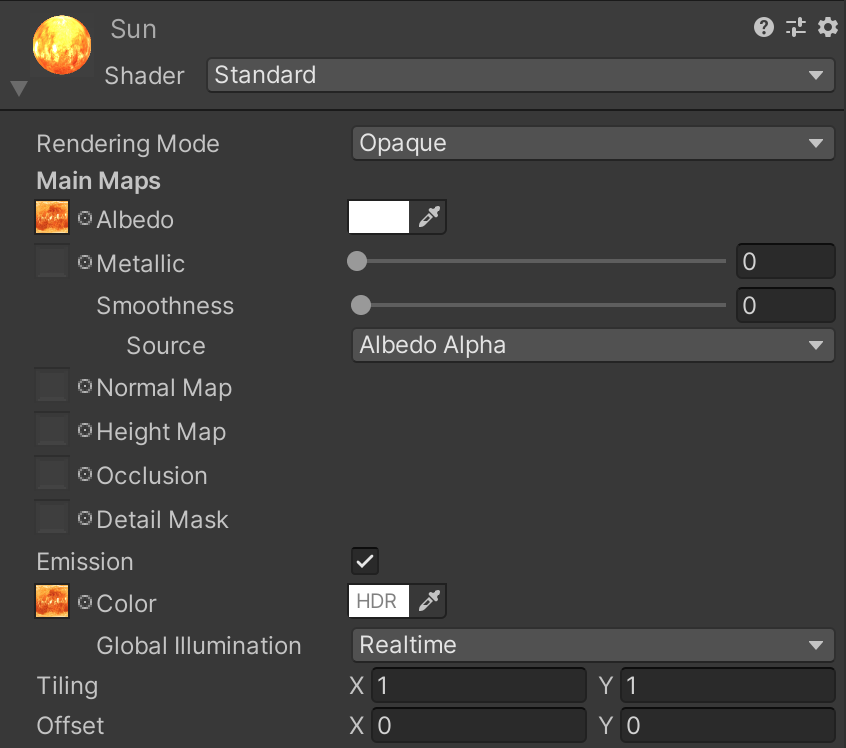Open the Shader dropdown set to Standard
Screen dimensions: 846x748
coord(520,75)
